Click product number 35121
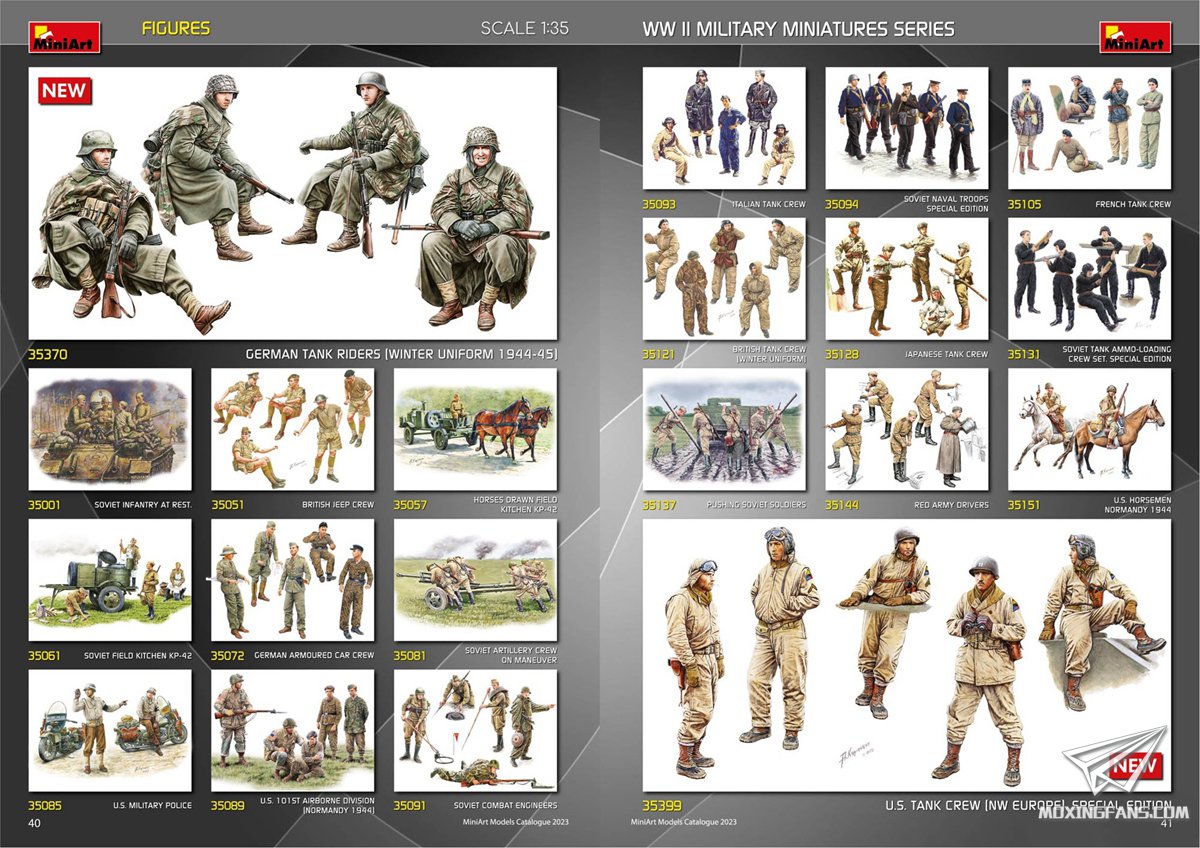1200x848 pixels. pyautogui.click(x=659, y=354)
